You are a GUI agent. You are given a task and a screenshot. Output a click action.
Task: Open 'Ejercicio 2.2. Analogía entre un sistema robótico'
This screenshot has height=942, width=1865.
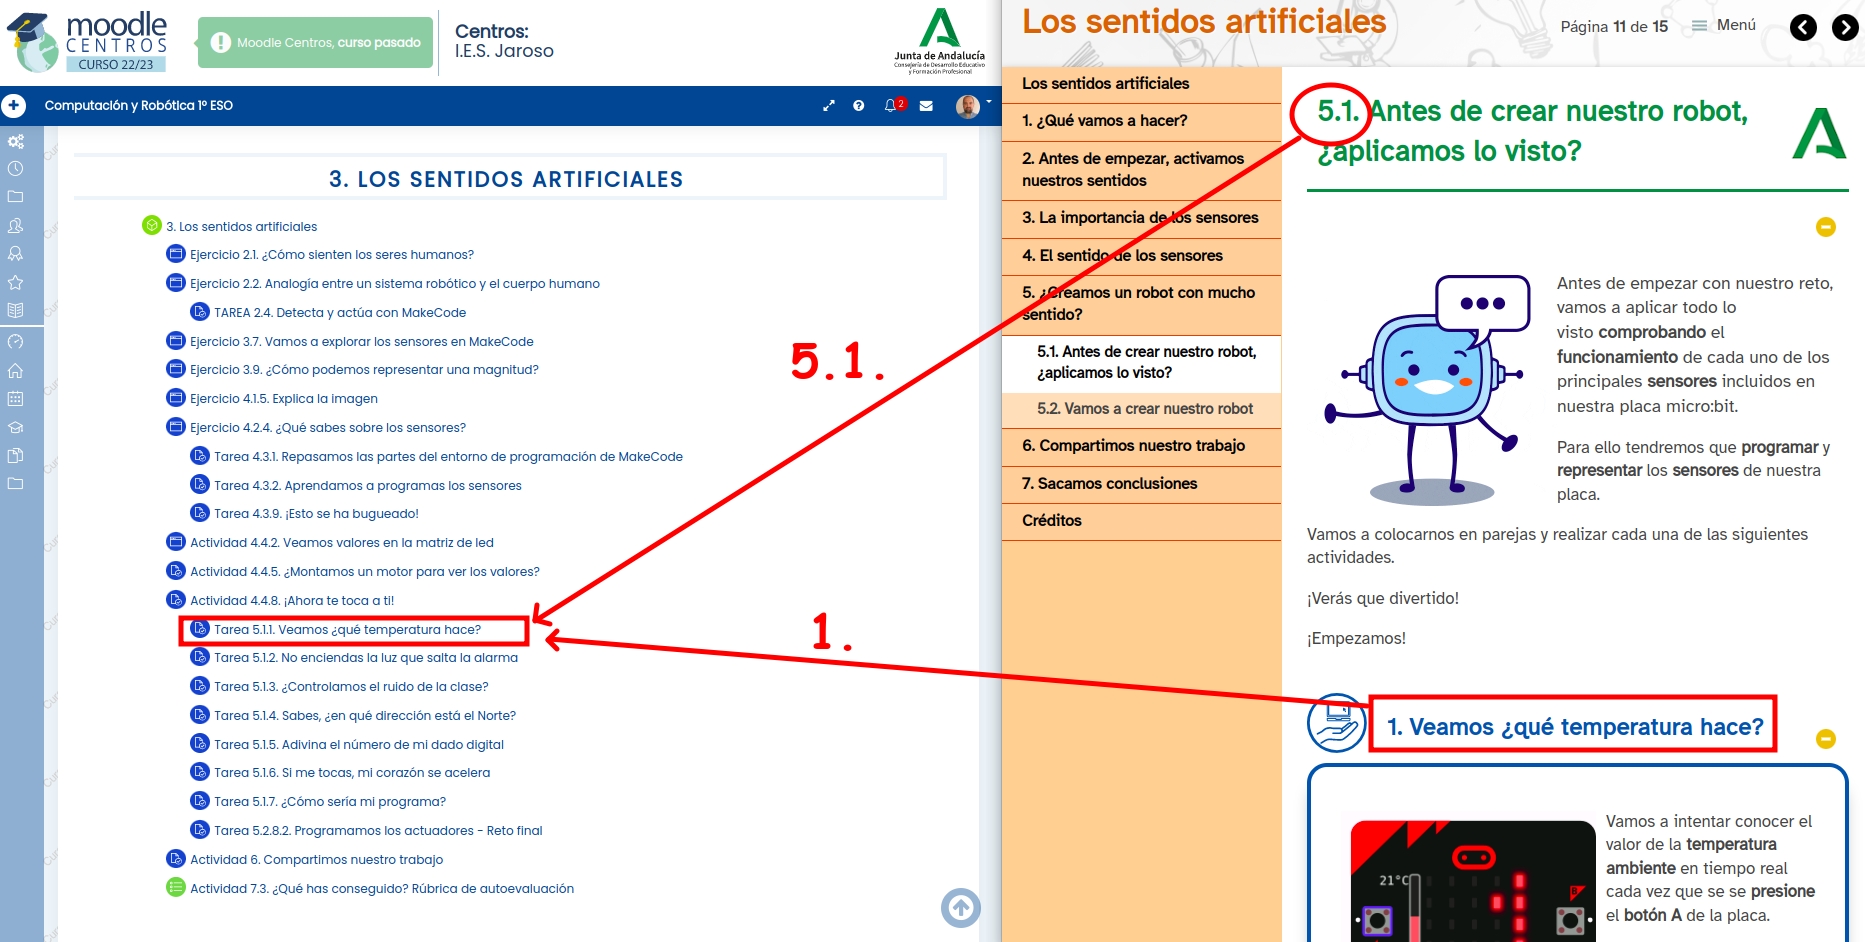pos(395,284)
